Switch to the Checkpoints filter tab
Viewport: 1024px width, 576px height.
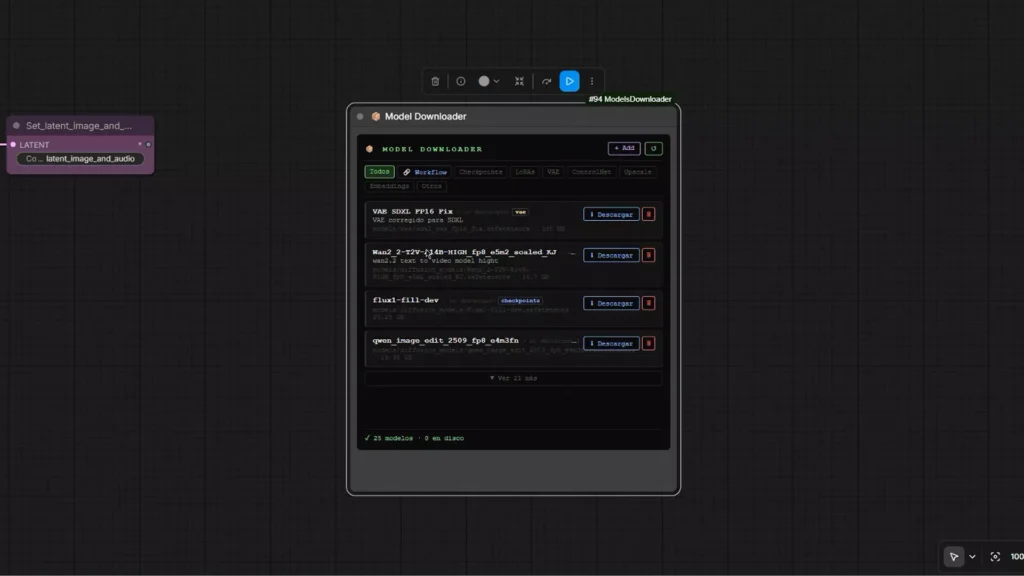481,172
